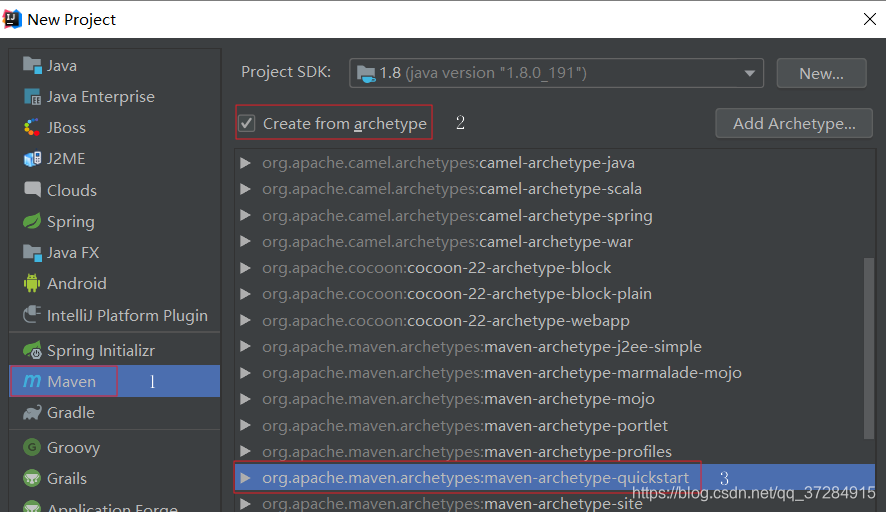This screenshot has width=886, height=512.
Task: Select Grails project type label
Action: [x=67, y=479]
